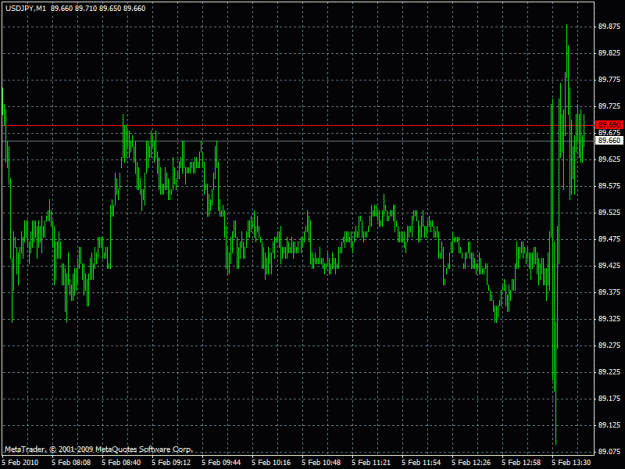Click the 89.475 price scale label

(609, 239)
